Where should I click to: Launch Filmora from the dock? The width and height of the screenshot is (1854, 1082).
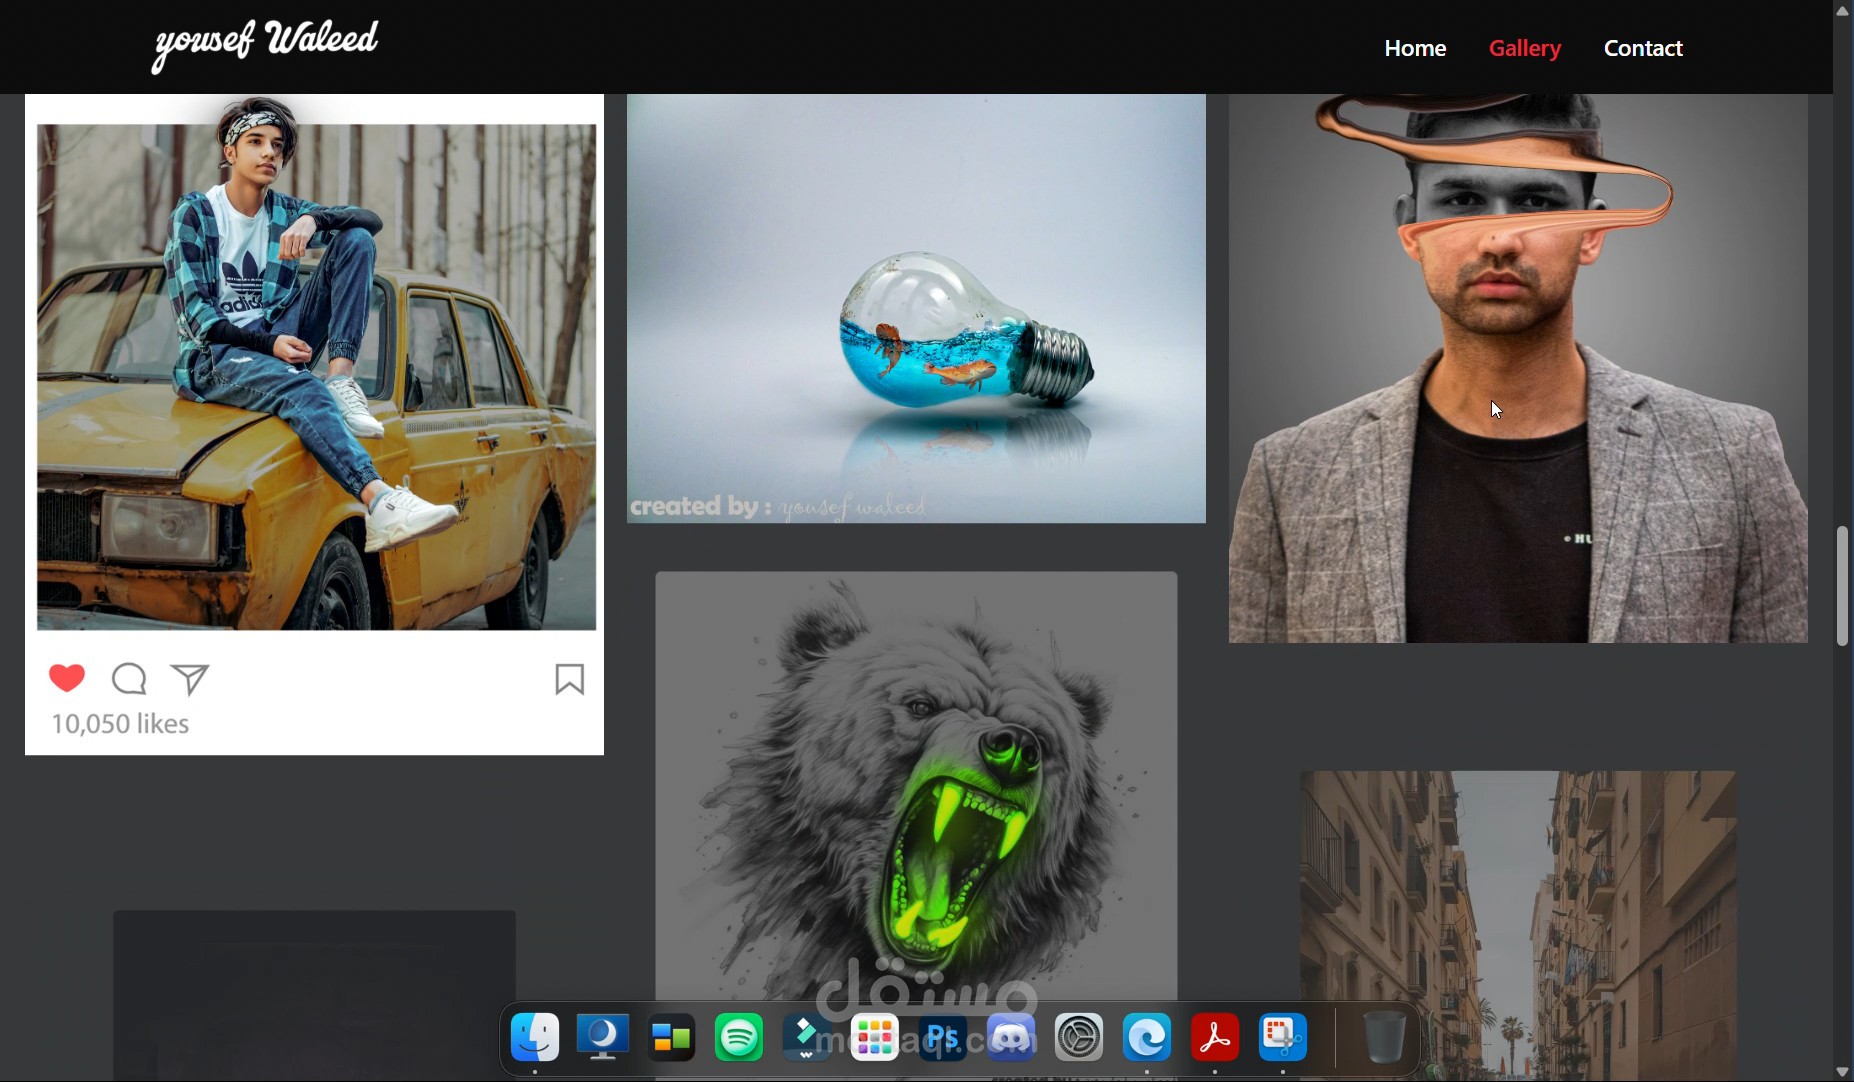click(807, 1038)
